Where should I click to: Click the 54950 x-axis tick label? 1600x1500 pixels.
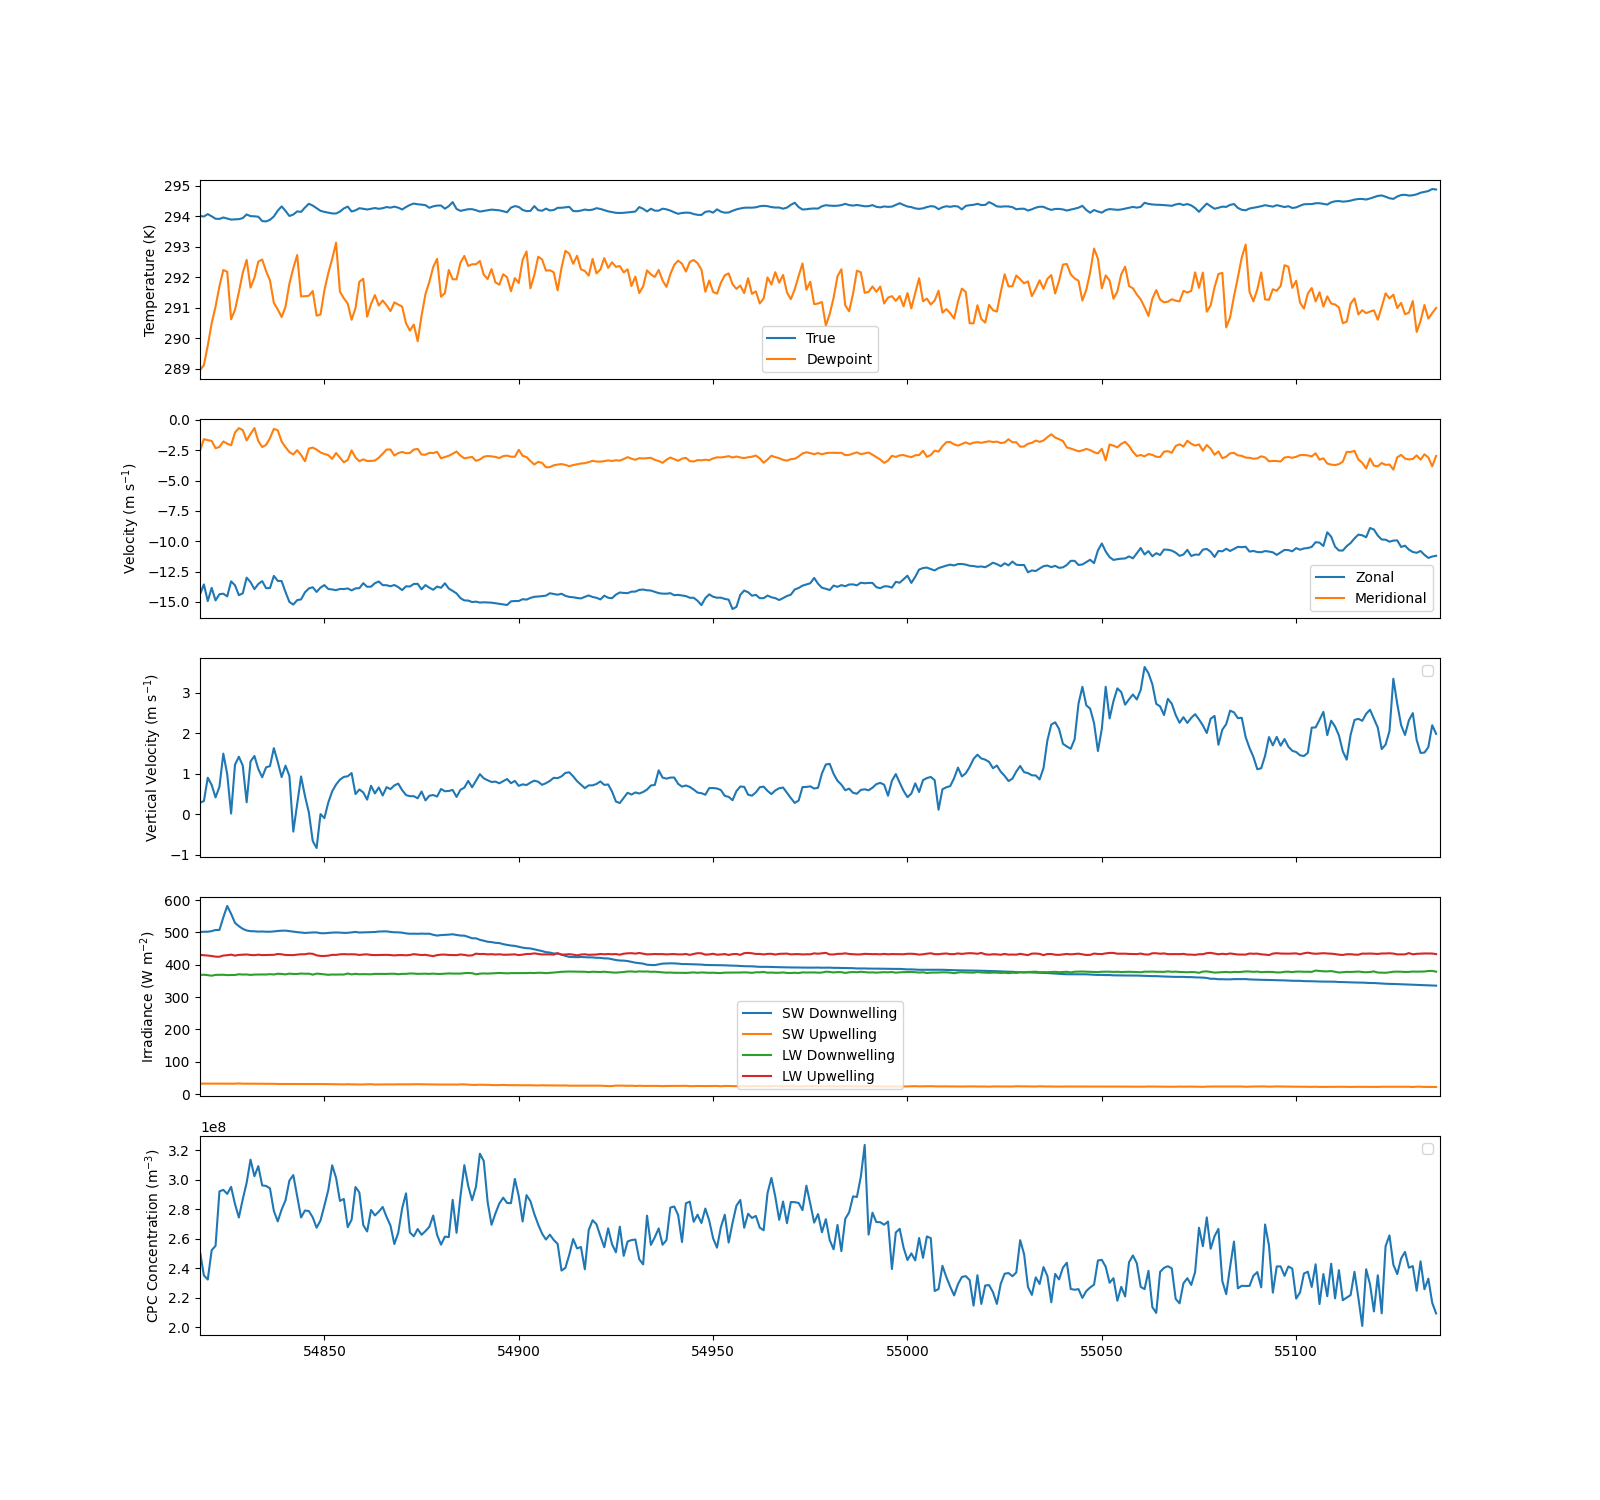pyautogui.click(x=713, y=1351)
